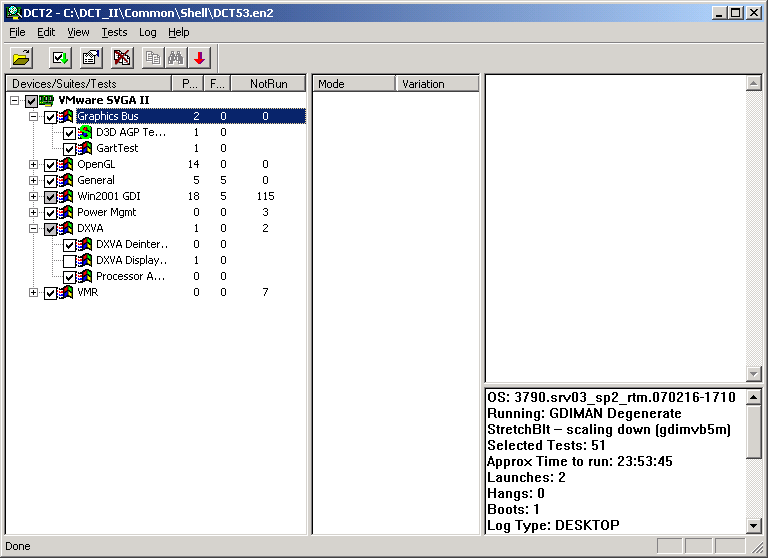This screenshot has width=768, height=558.
Task: Click the red crossed-out Windows flag toolbar icon
Action: coord(122,58)
